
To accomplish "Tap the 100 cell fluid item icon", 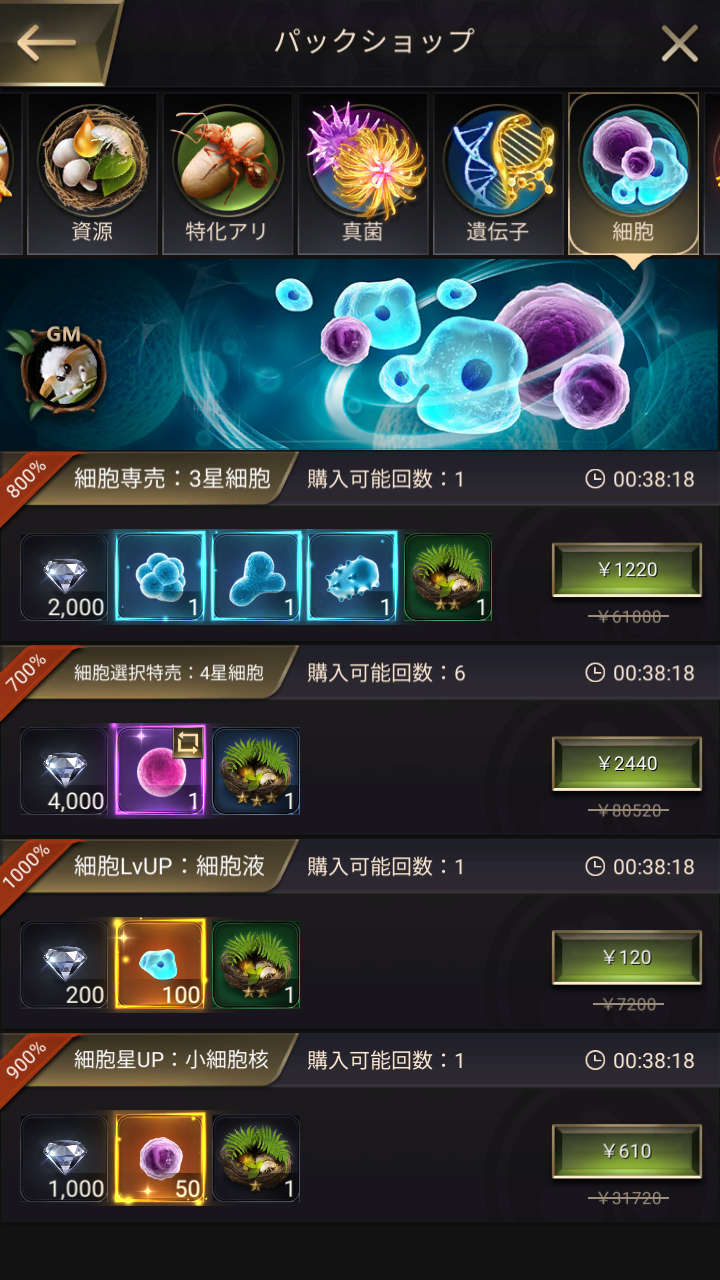I will point(161,965).
